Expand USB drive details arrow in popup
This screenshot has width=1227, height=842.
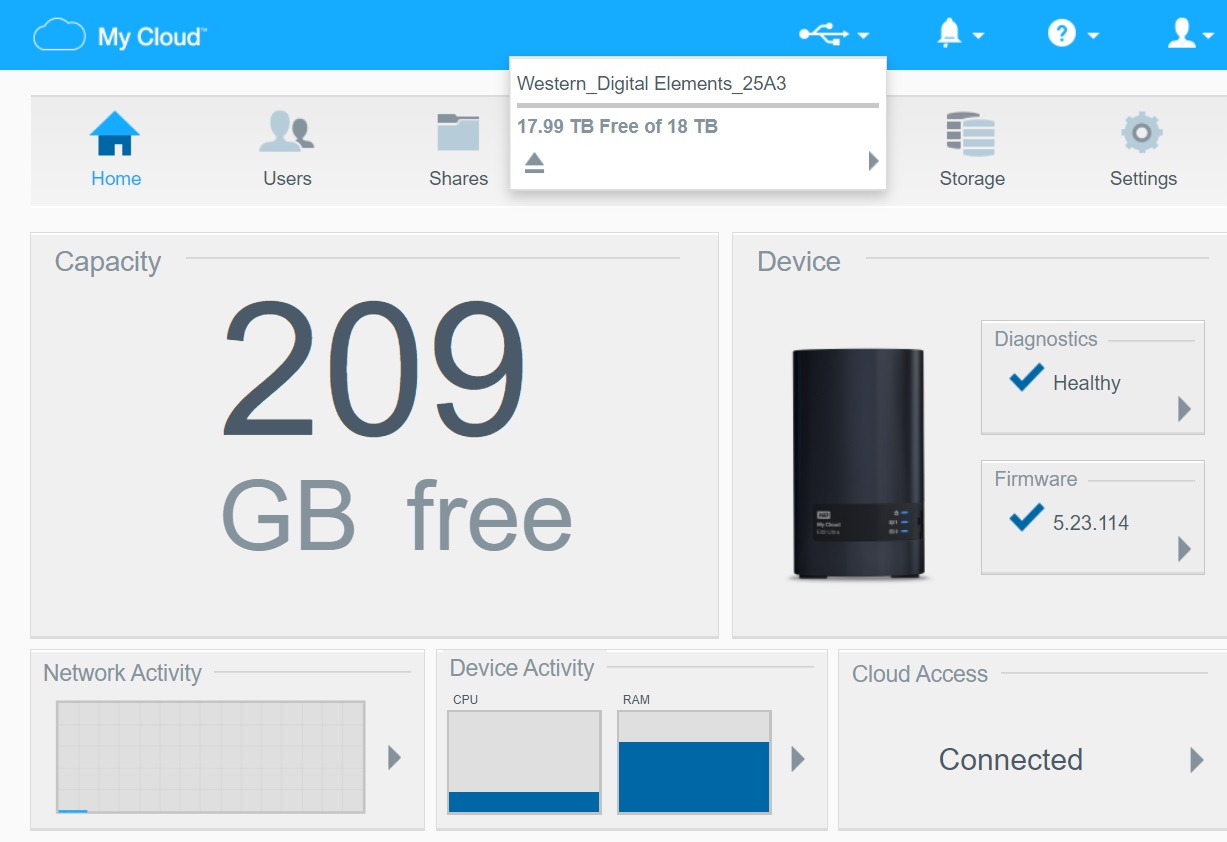pyautogui.click(x=873, y=161)
